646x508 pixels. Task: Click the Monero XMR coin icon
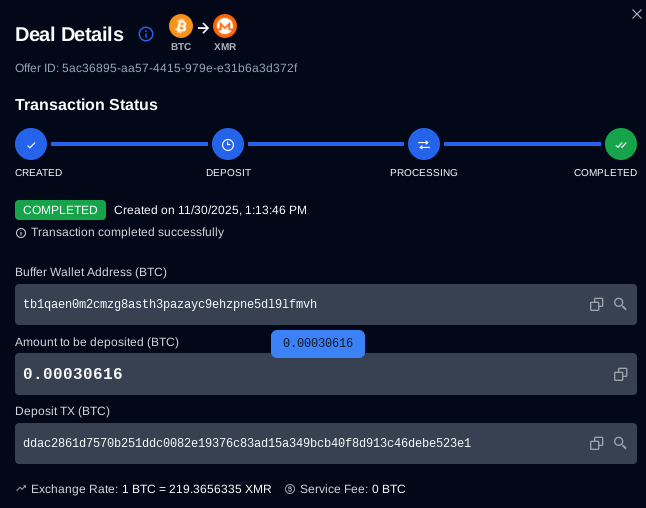[x=225, y=27]
